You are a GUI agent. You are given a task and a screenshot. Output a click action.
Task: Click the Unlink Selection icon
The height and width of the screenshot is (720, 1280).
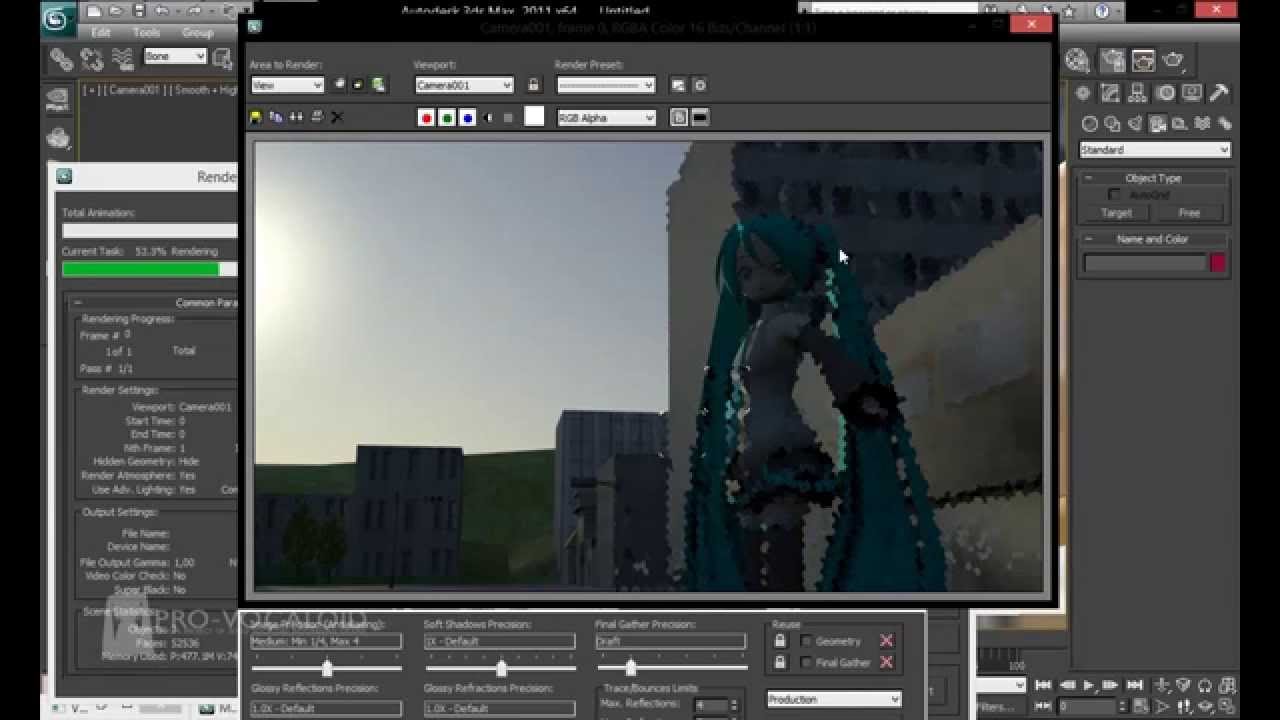[92, 59]
